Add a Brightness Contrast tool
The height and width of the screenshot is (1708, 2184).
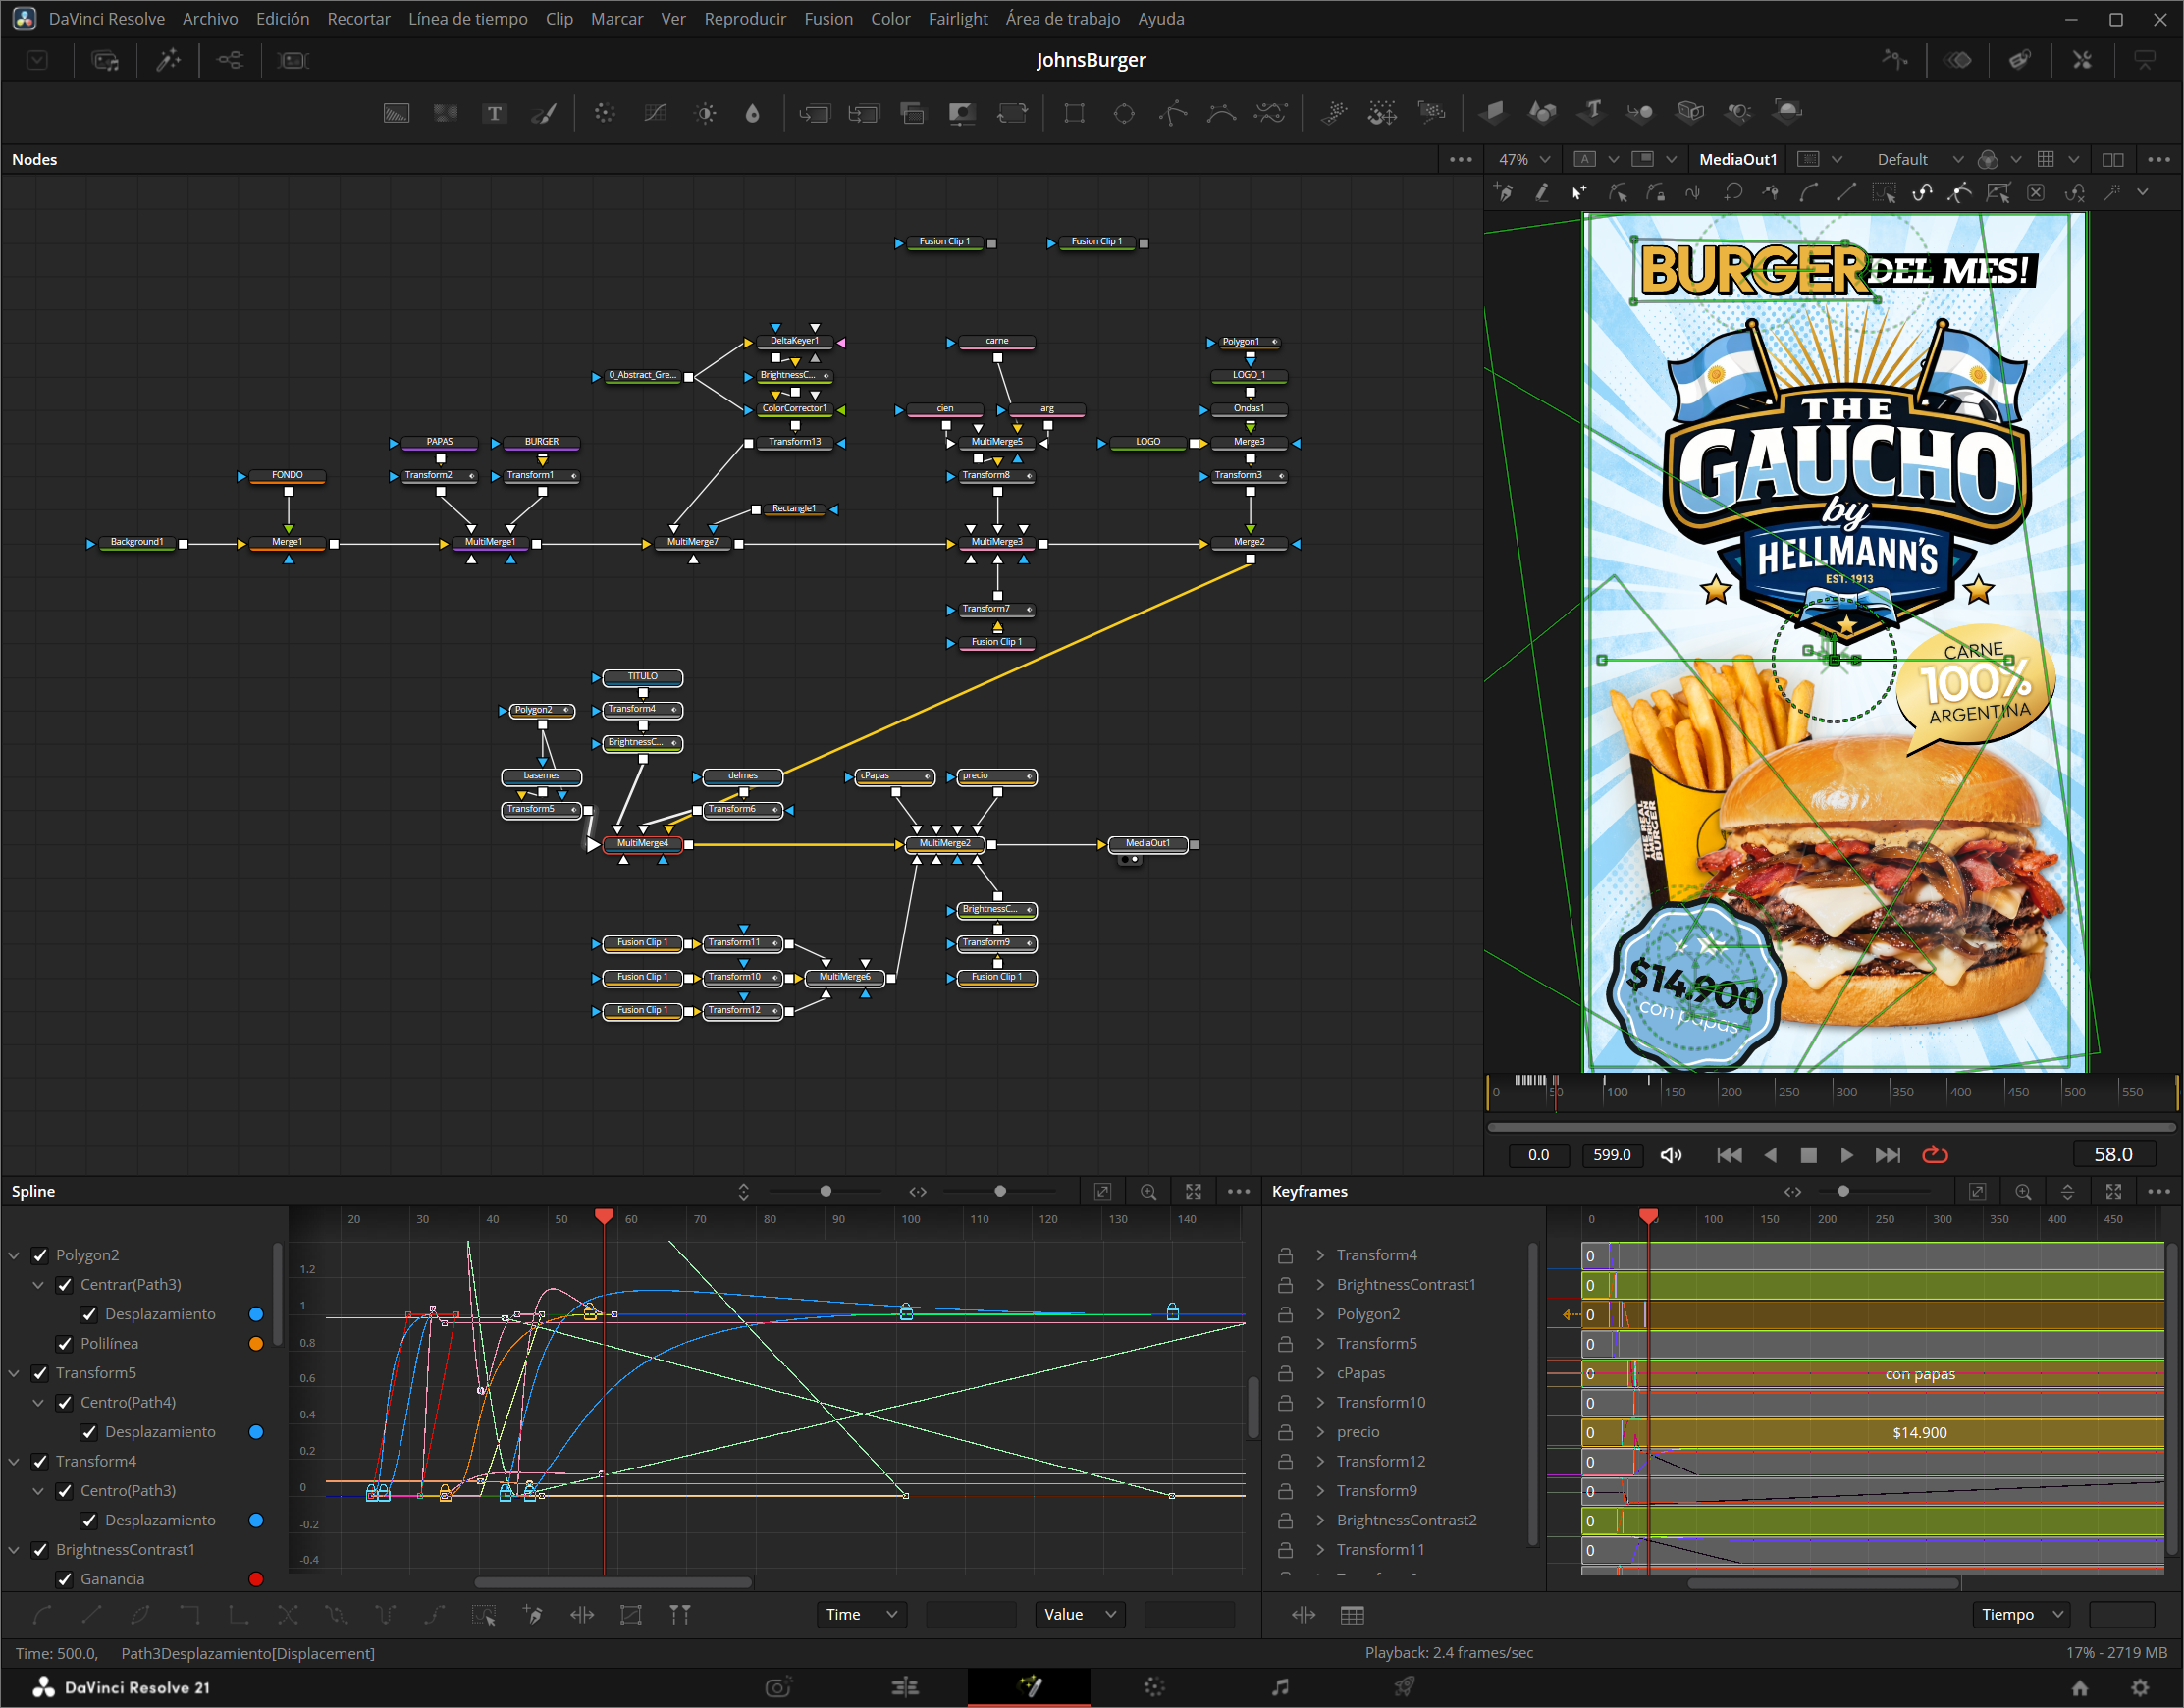(705, 113)
